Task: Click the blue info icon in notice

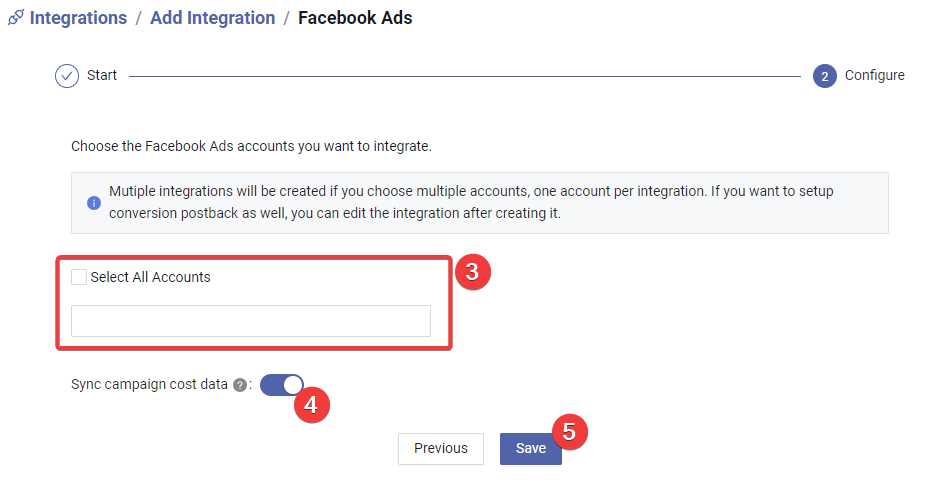Action: coord(94,203)
